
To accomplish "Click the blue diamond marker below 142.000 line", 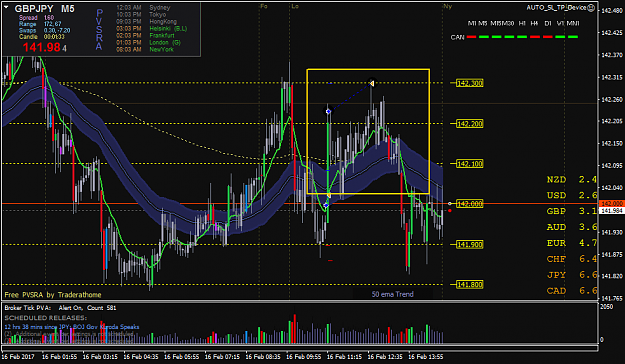I will (326, 205).
